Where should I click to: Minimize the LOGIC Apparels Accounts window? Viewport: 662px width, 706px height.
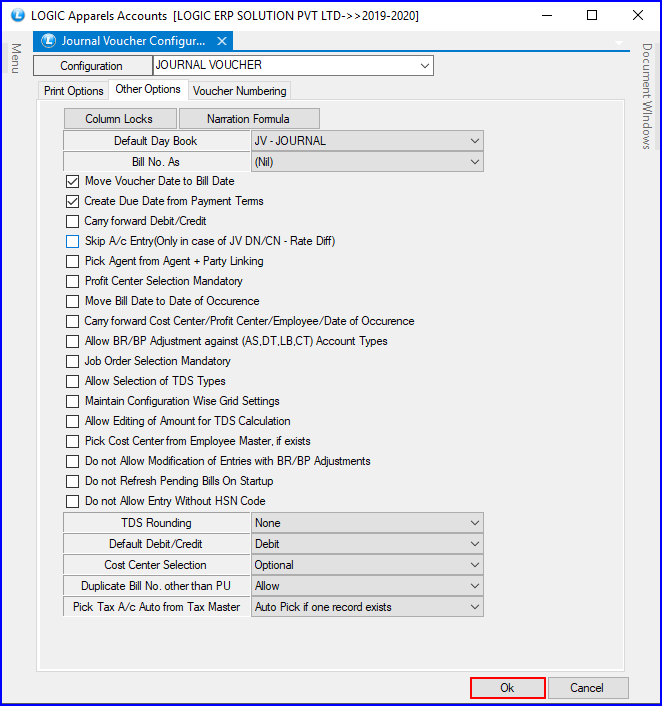(547, 15)
